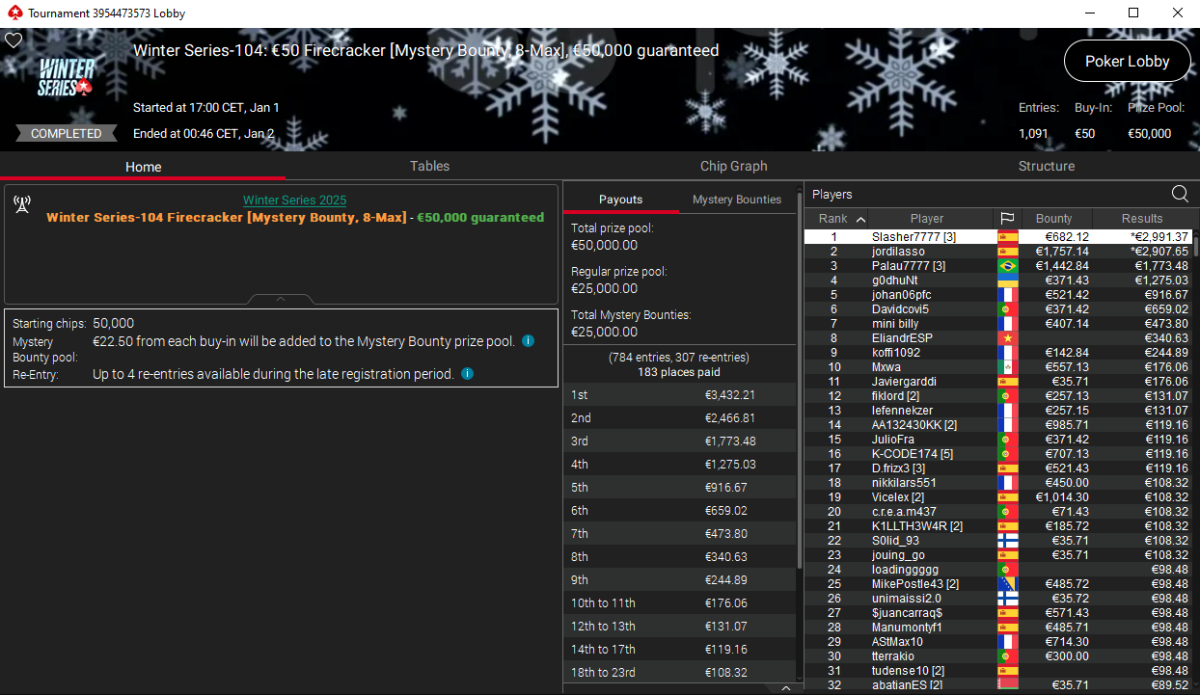Open the player search magnifier icon
This screenshot has width=1200, height=695.
coord(1180,194)
